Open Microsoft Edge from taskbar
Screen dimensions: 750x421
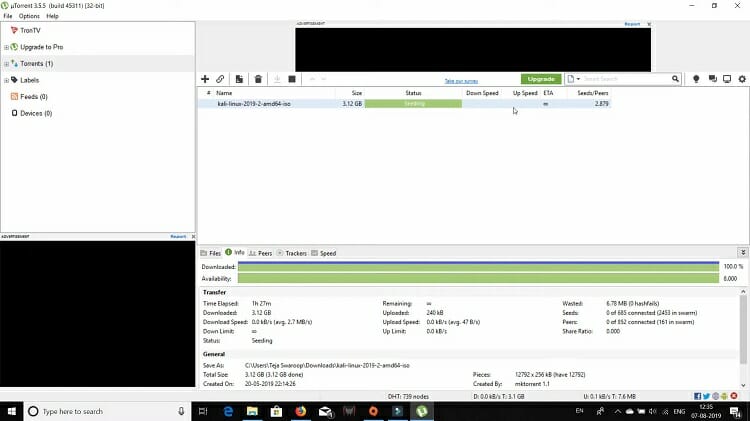228,411
